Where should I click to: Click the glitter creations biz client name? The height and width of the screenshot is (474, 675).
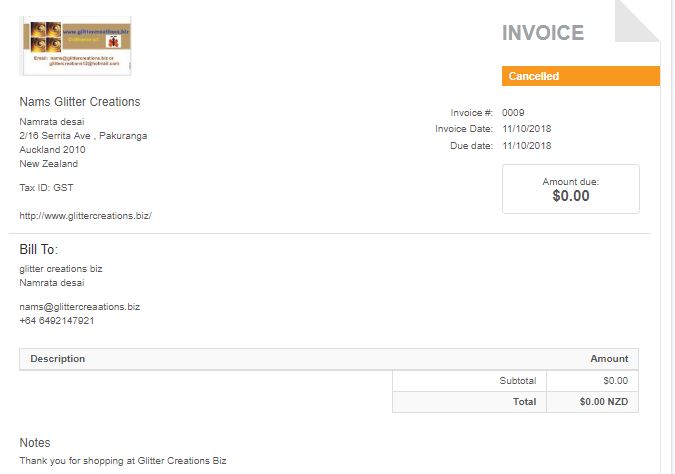61,269
